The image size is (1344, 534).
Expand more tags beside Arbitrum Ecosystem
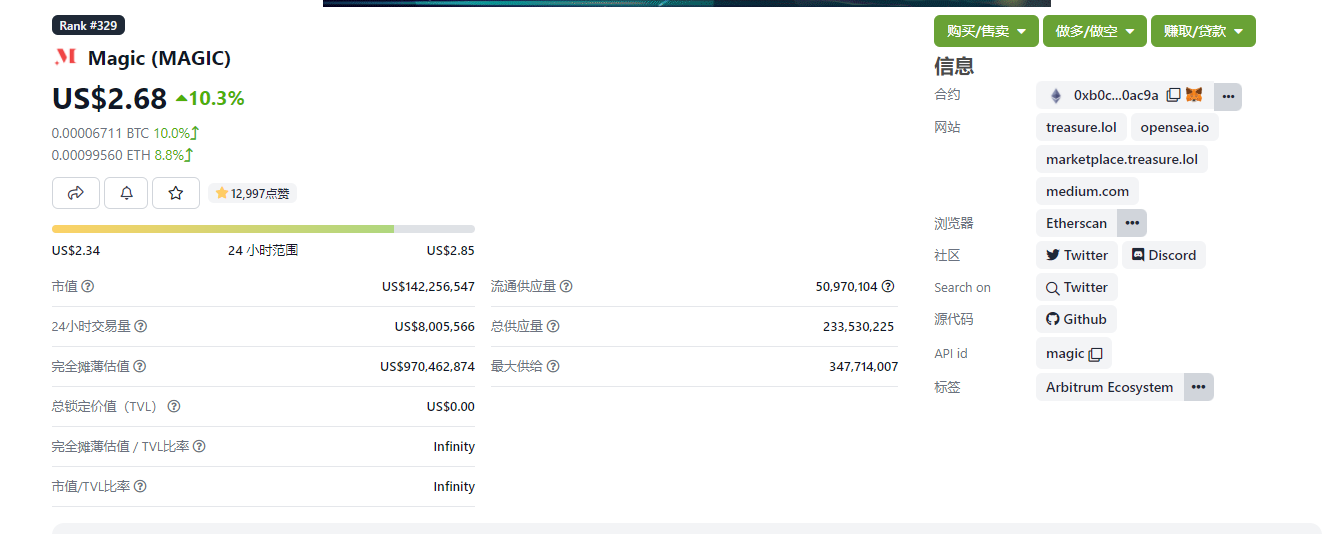pyautogui.click(x=1198, y=387)
